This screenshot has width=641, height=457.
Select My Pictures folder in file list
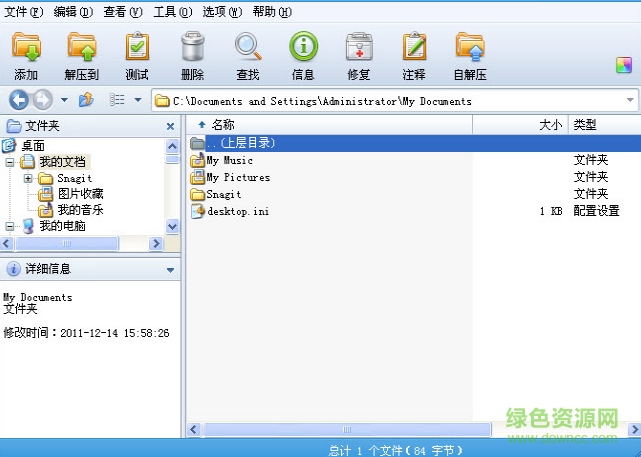point(238,177)
